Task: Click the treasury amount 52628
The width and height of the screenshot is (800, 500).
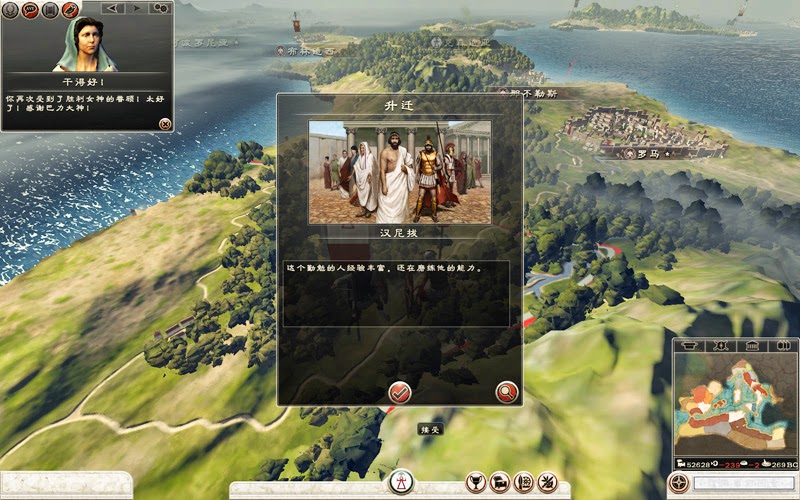Action: pyautogui.click(x=698, y=464)
